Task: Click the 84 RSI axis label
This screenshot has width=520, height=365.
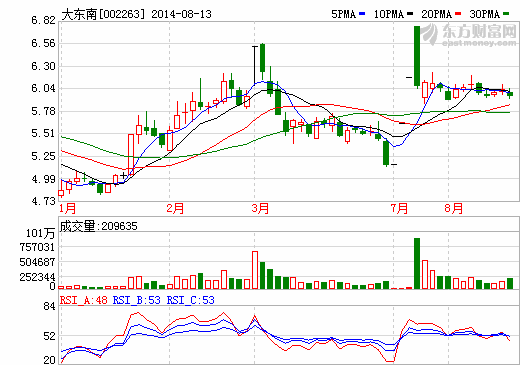Action: [49, 306]
